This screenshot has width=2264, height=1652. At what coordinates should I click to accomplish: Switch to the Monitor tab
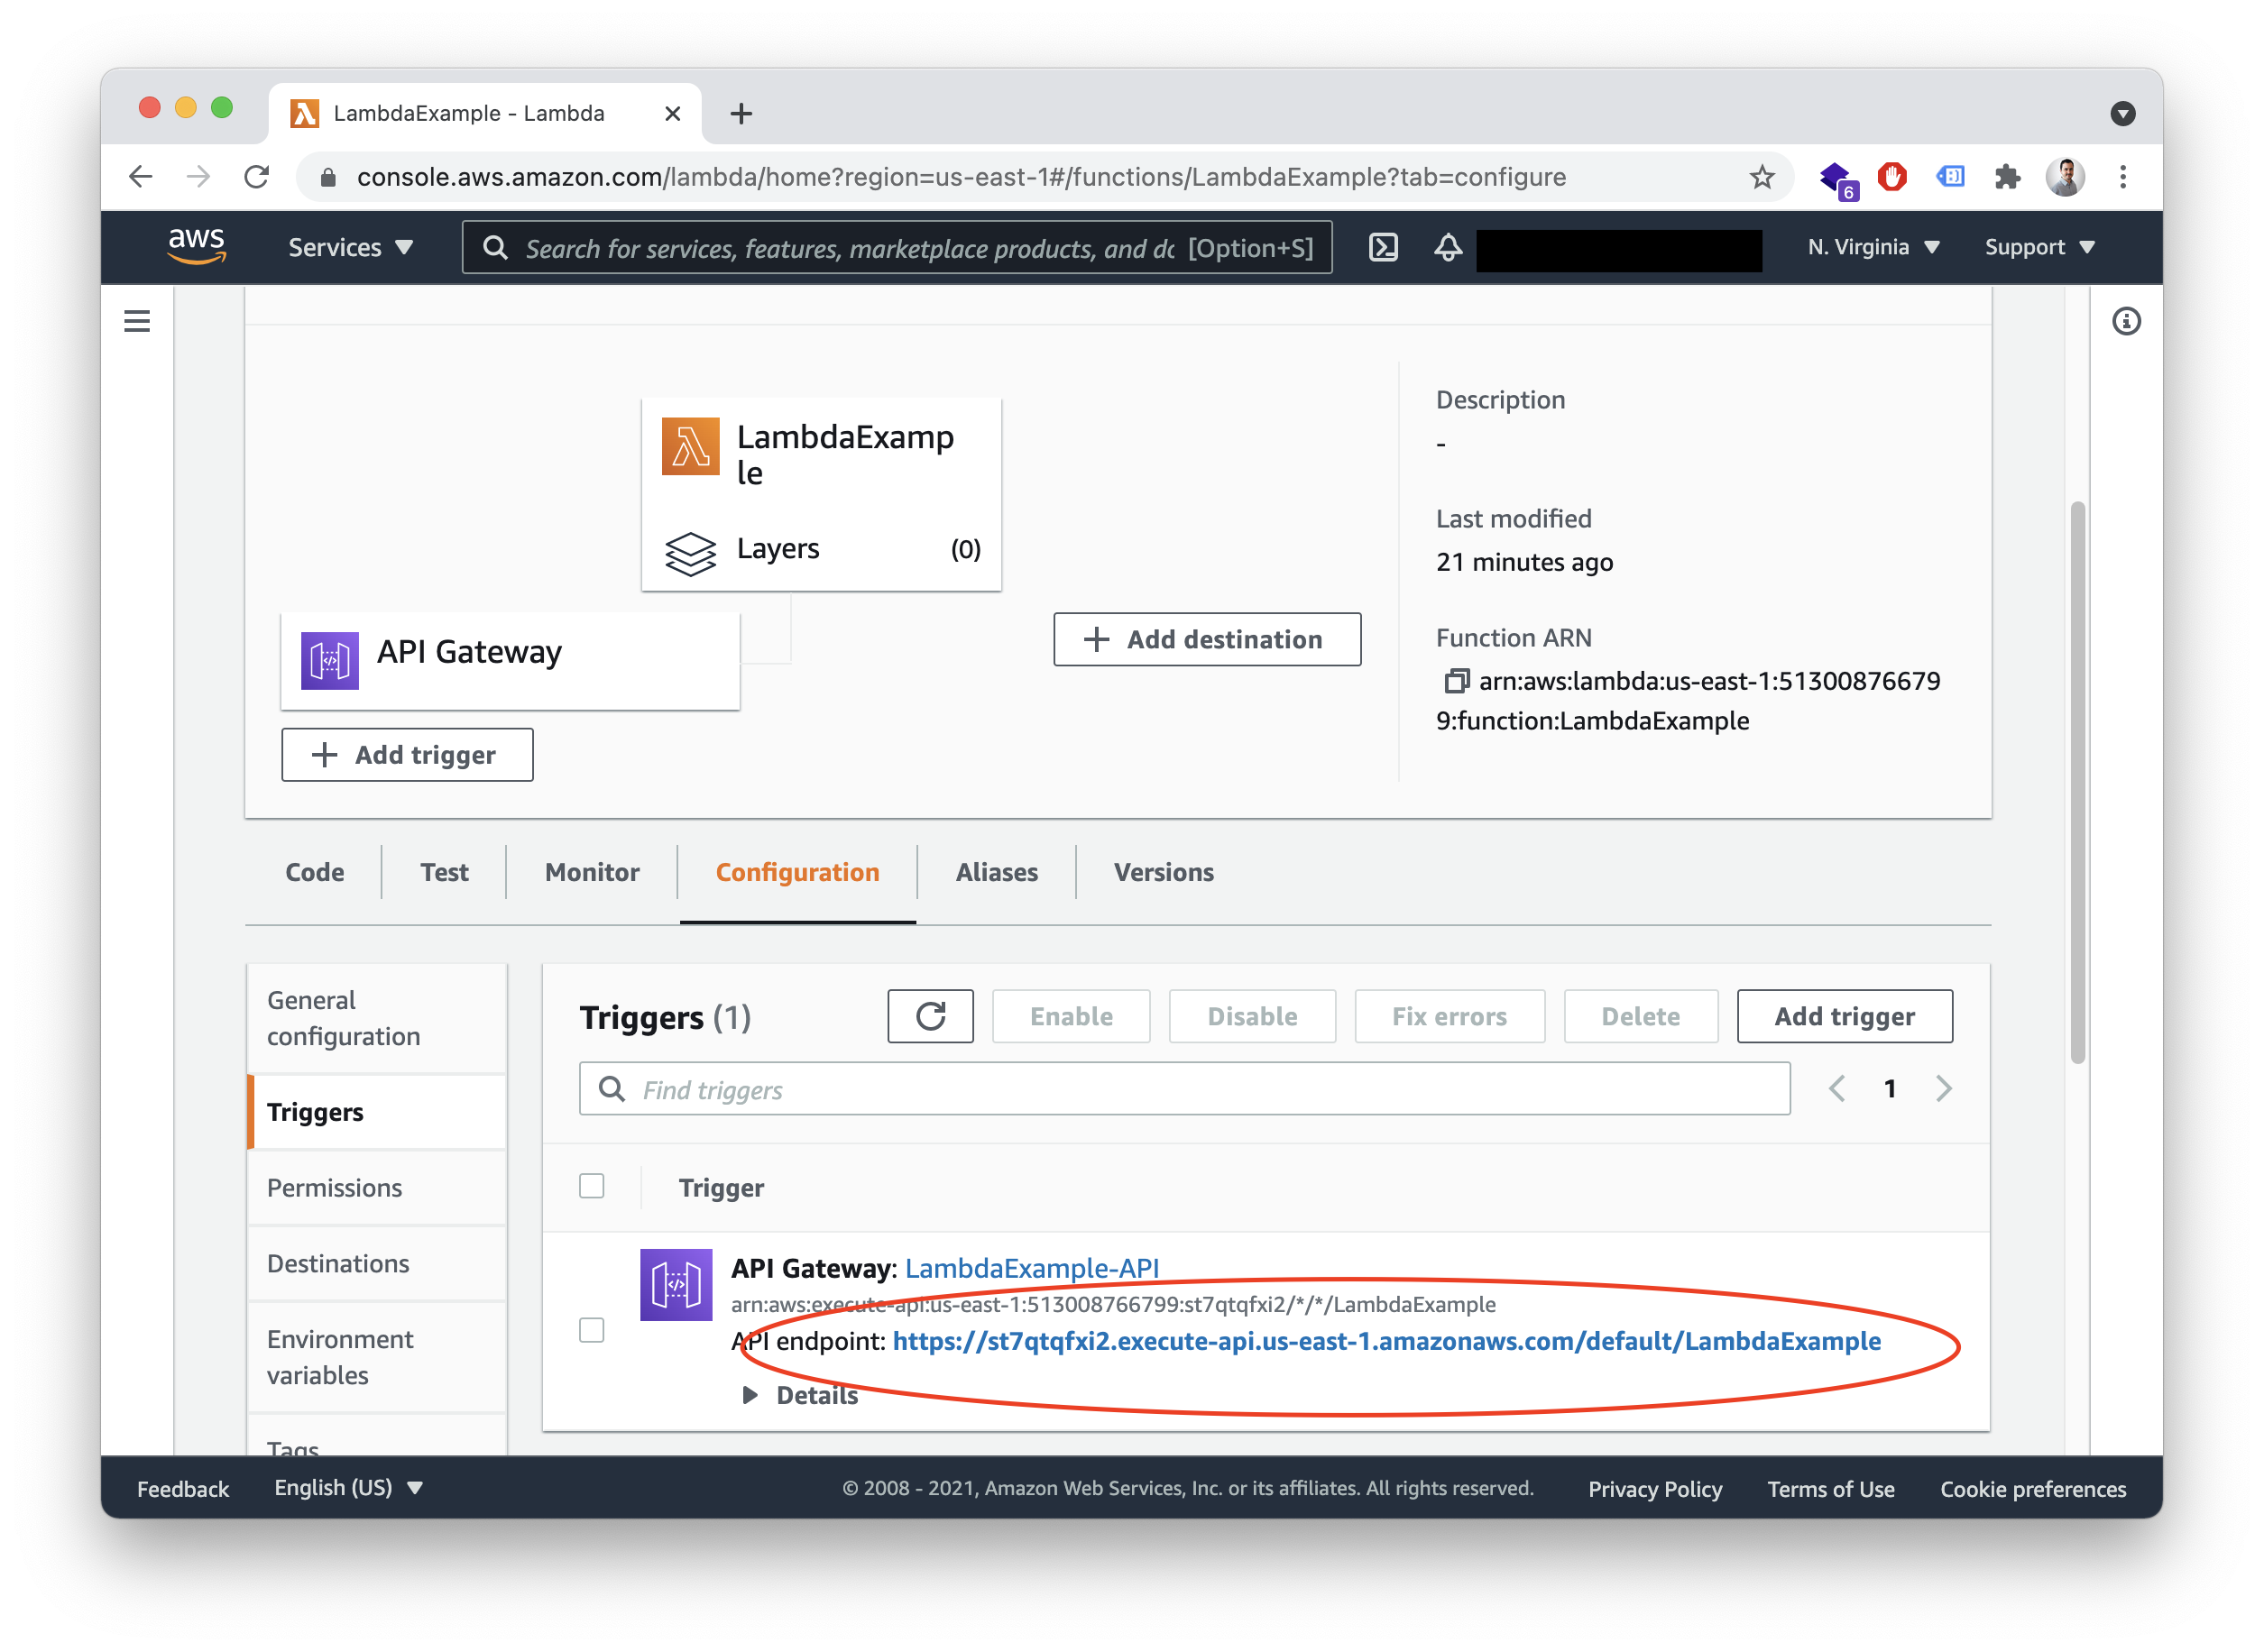(x=591, y=872)
